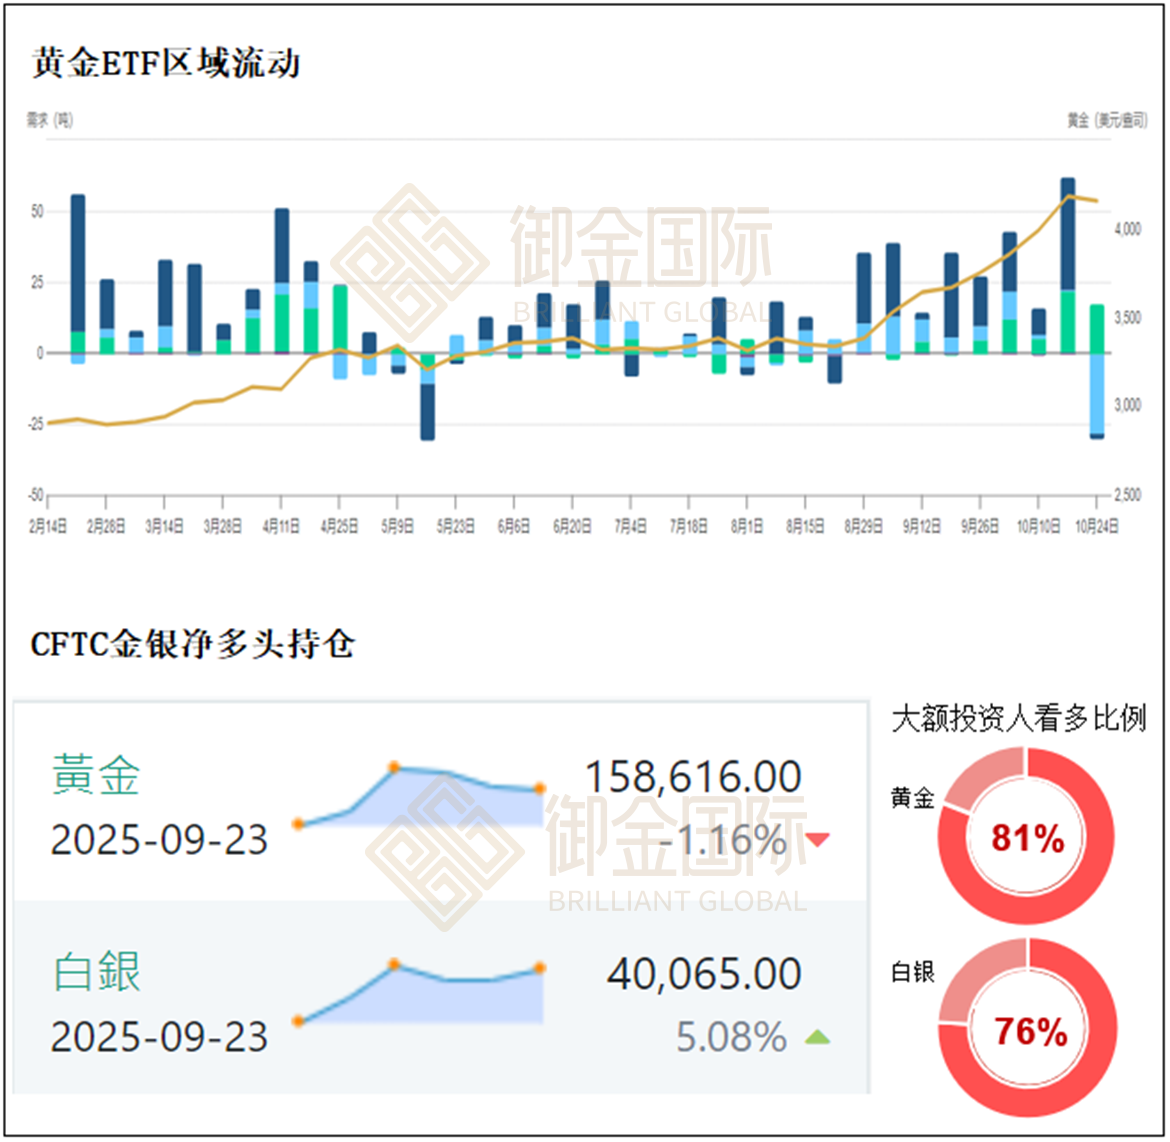The width and height of the screenshot is (1170, 1142).
Task: Click the first orange point on the gold sparkline
Action: (x=298, y=824)
